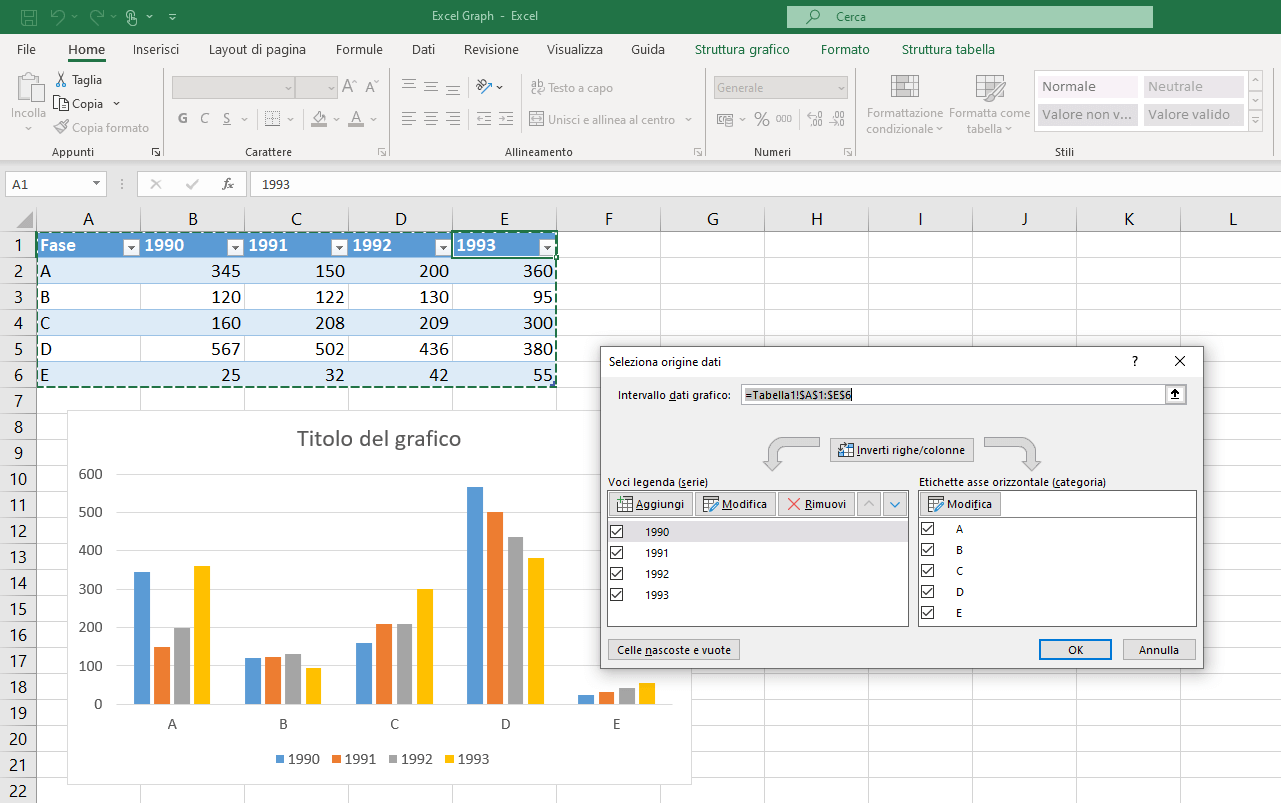
Task: Click the Copia formato paintbrush
Action: tap(61, 128)
